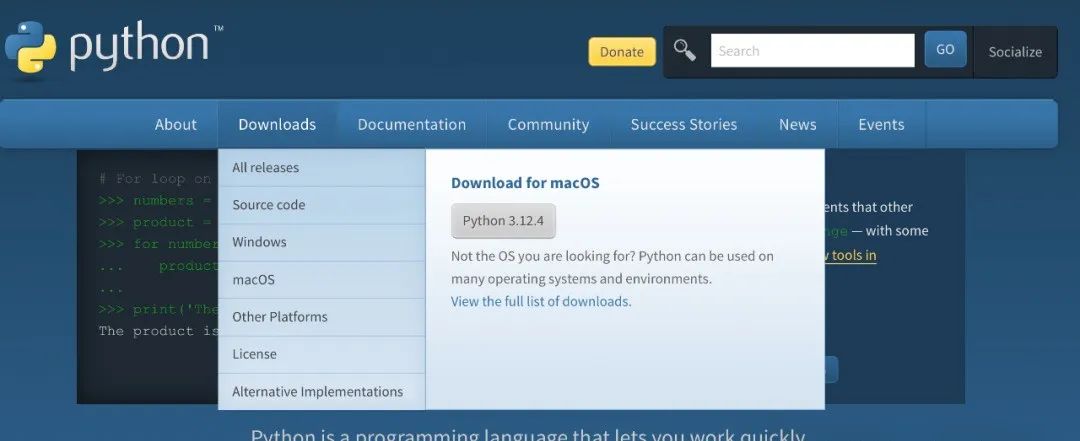Image resolution: width=1080 pixels, height=441 pixels.
Task: Pick Windows from Downloads submenu
Action: pyautogui.click(x=322, y=242)
